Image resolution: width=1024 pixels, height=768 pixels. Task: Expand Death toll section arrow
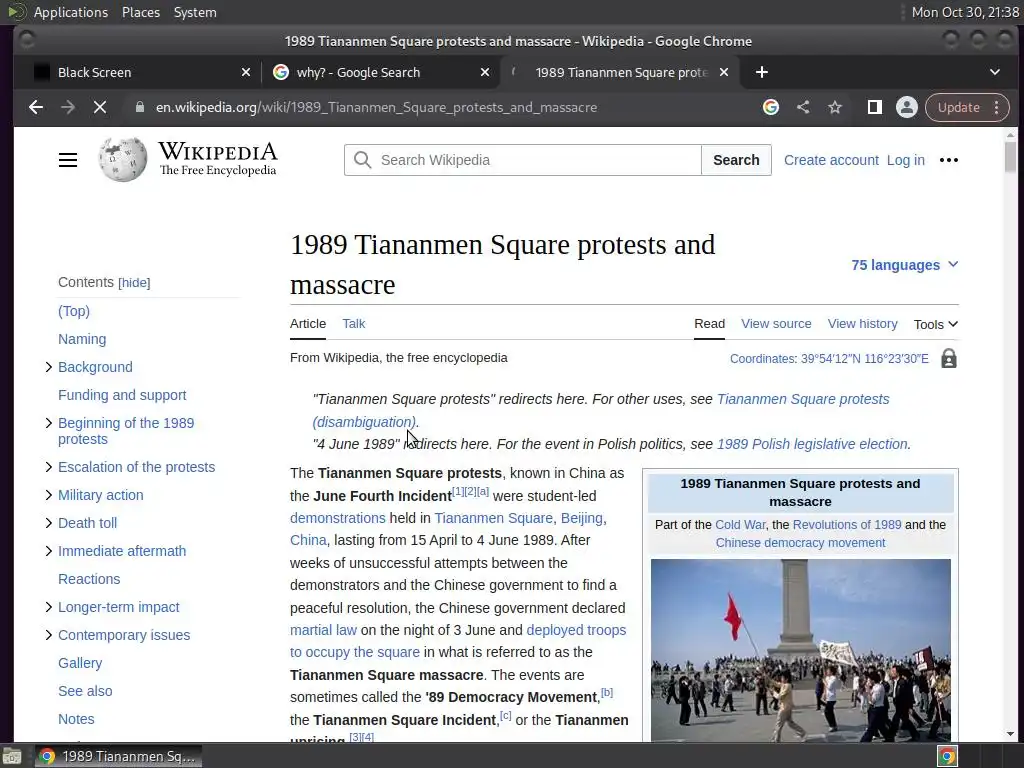(48, 523)
